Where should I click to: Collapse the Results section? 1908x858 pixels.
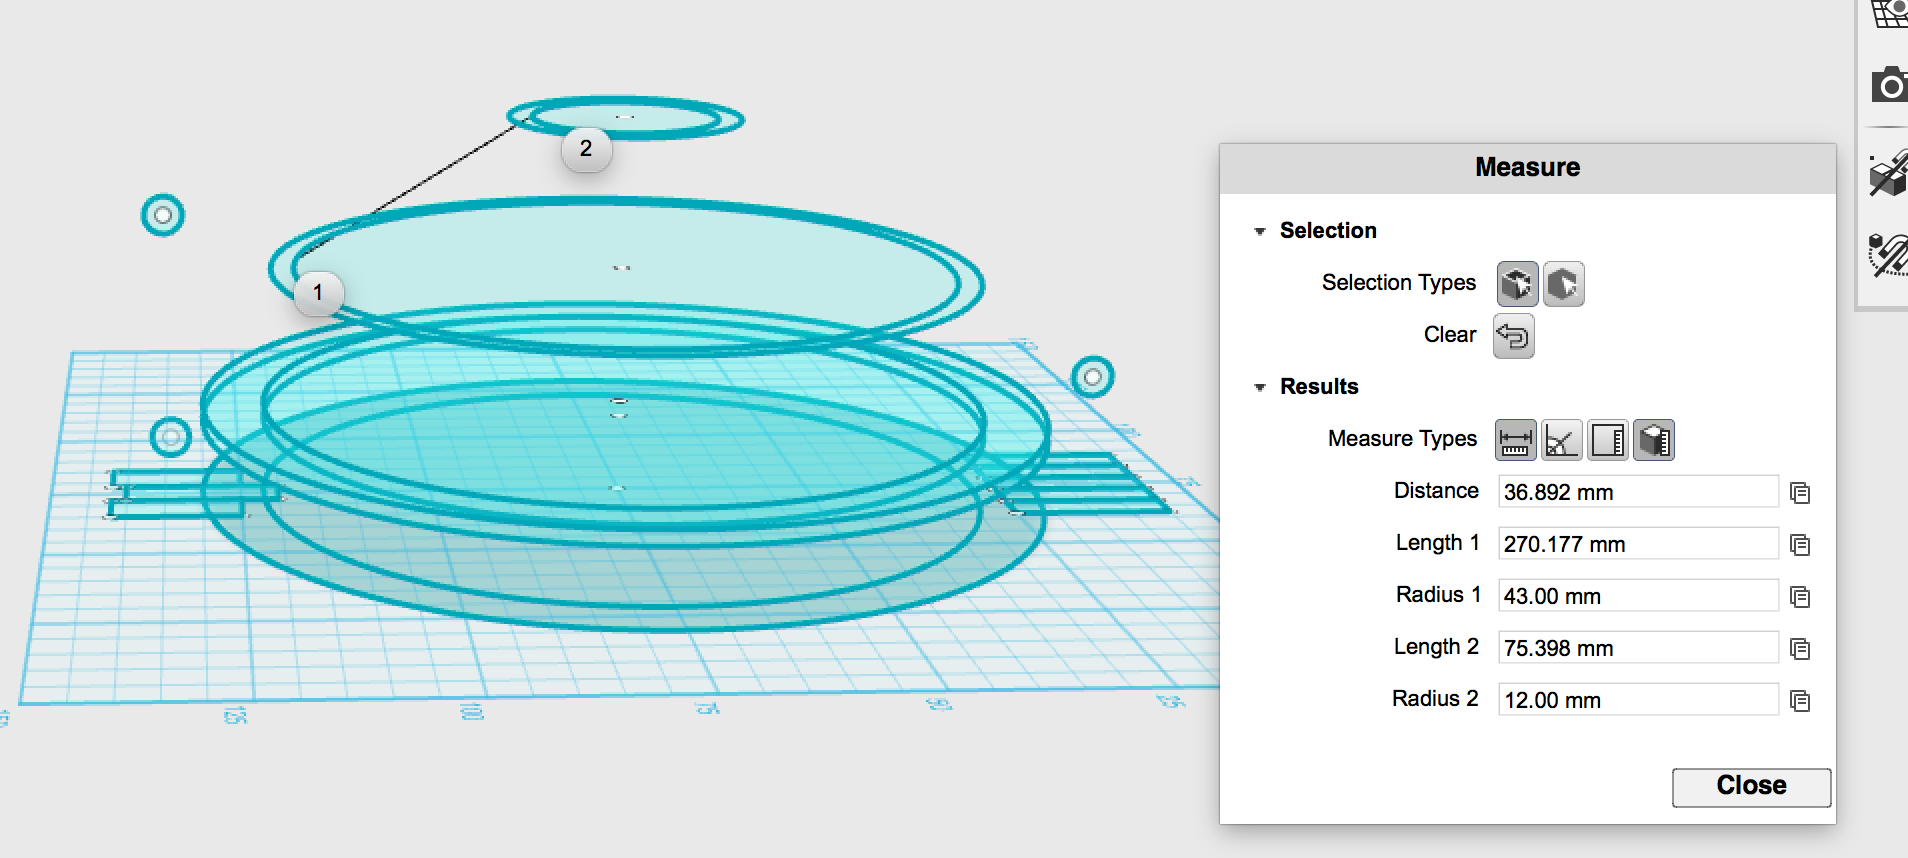coord(1260,387)
